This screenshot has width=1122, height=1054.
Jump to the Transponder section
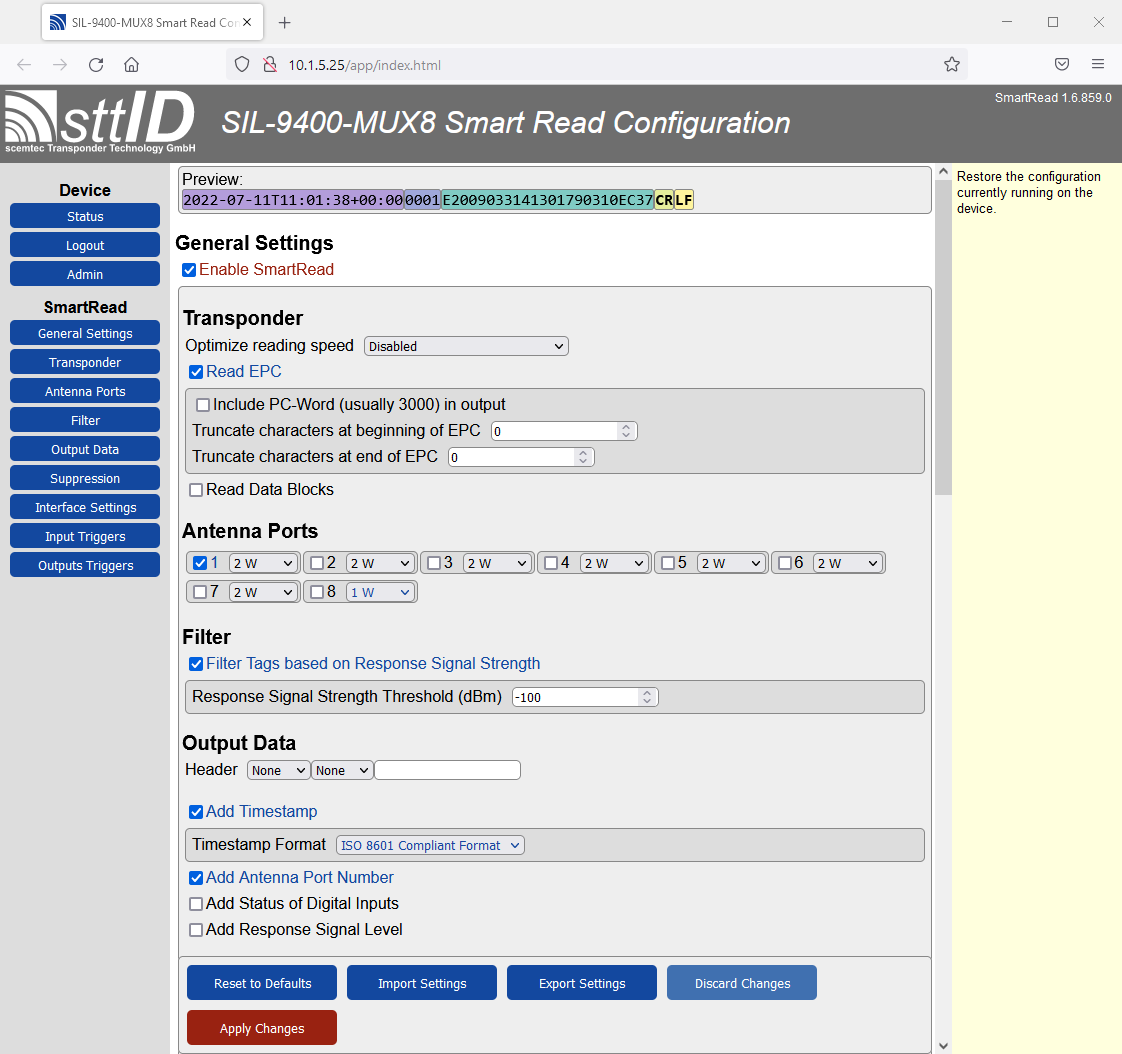[85, 362]
